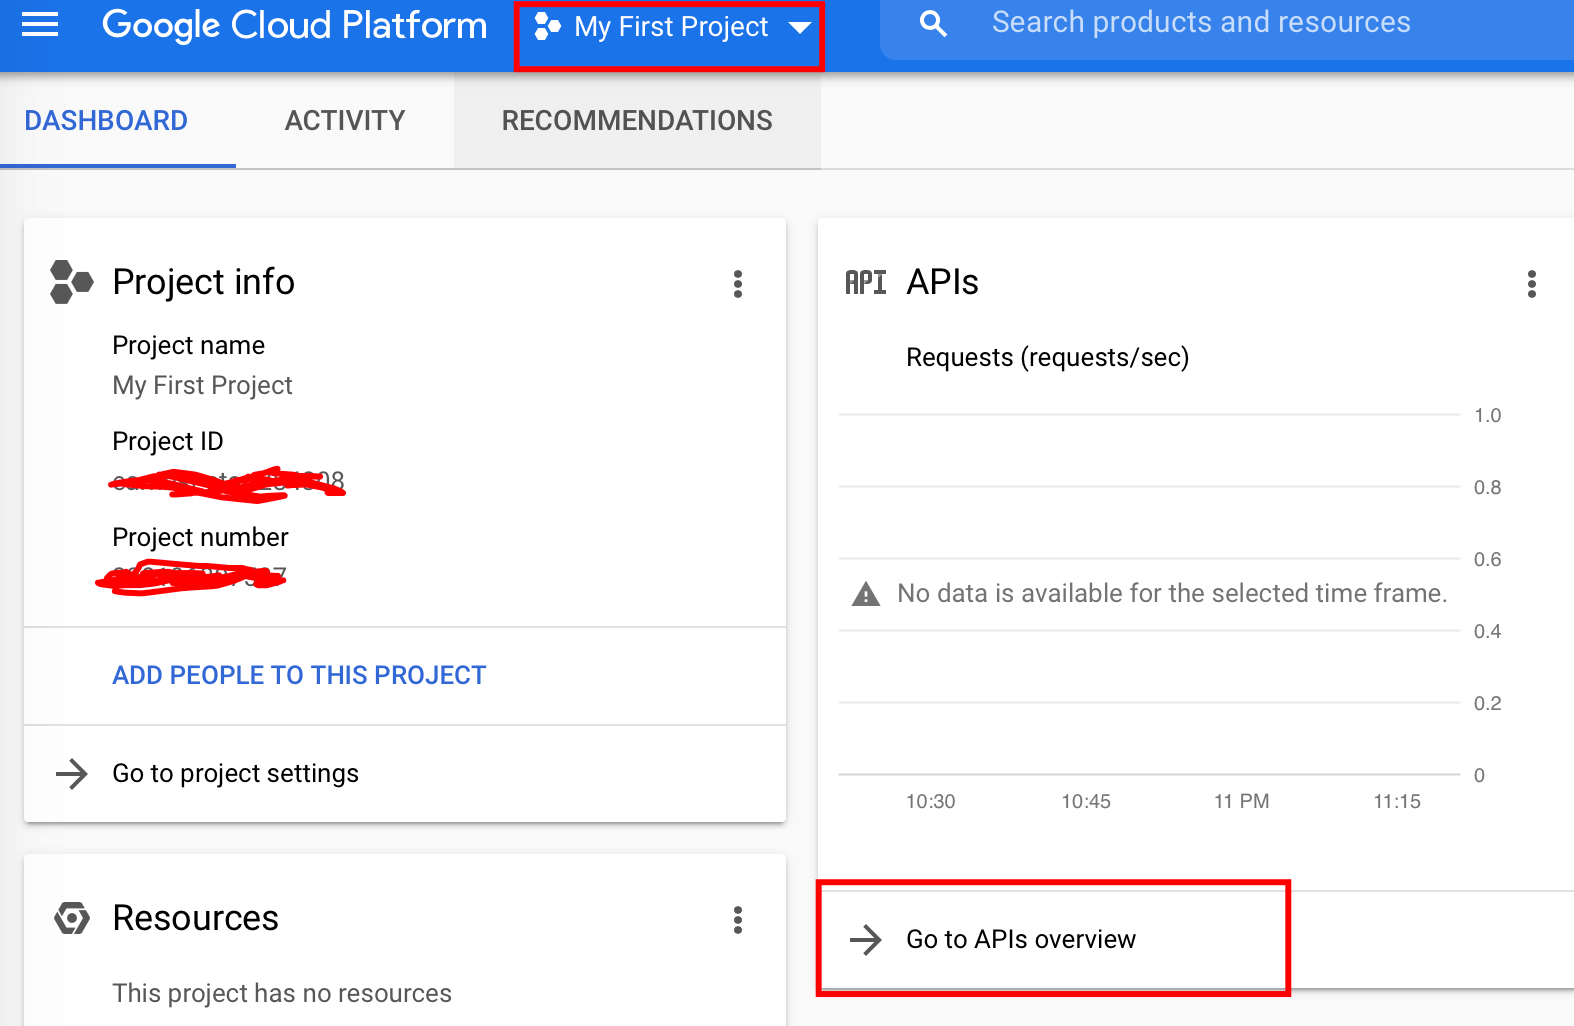Image resolution: width=1574 pixels, height=1026 pixels.
Task: Click arrow icon next to project settings
Action: click(72, 774)
